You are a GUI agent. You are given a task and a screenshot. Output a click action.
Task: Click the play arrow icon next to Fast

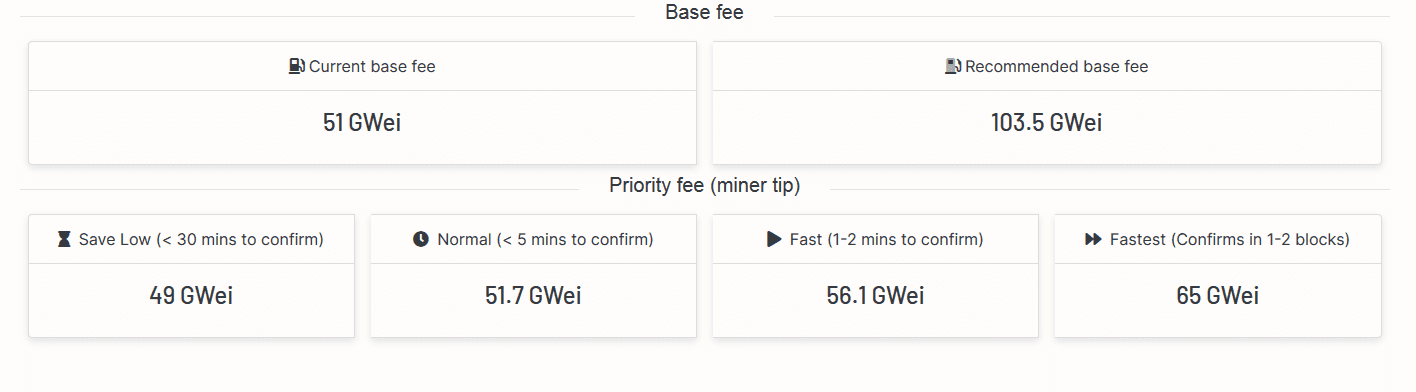[x=774, y=240]
